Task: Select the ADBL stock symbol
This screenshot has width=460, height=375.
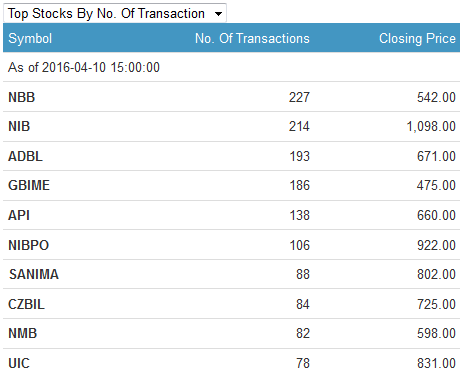Action: (x=25, y=156)
